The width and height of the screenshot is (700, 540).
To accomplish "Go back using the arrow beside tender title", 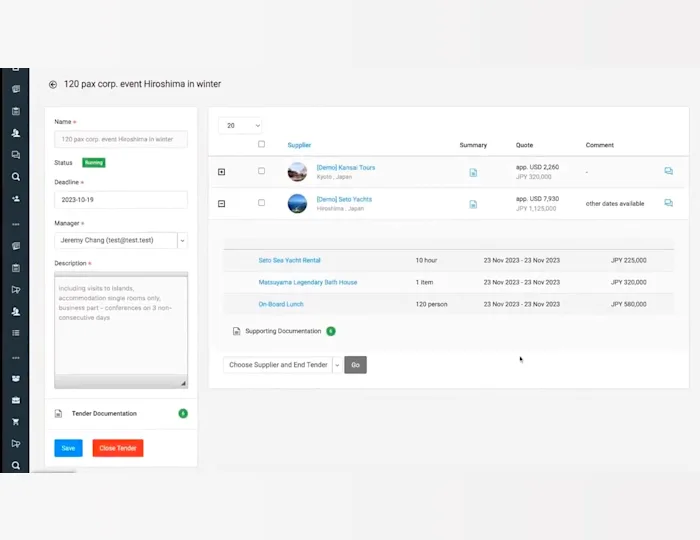I will pyautogui.click(x=53, y=84).
